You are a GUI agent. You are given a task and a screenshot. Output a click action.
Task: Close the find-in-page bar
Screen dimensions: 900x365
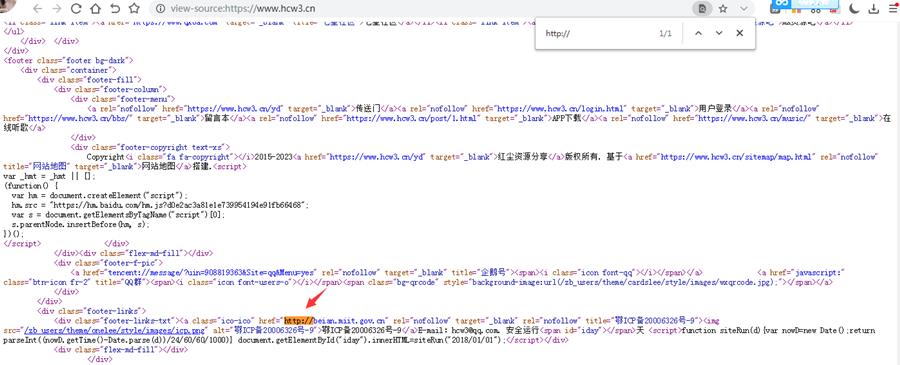739,33
